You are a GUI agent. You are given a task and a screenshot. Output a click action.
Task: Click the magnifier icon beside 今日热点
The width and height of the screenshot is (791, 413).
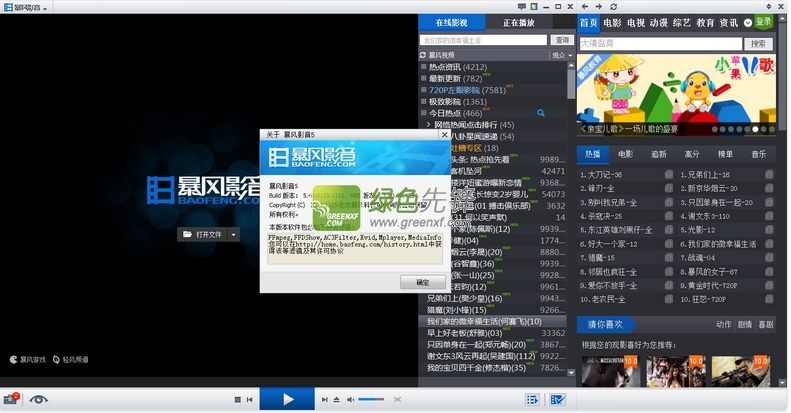click(x=541, y=113)
